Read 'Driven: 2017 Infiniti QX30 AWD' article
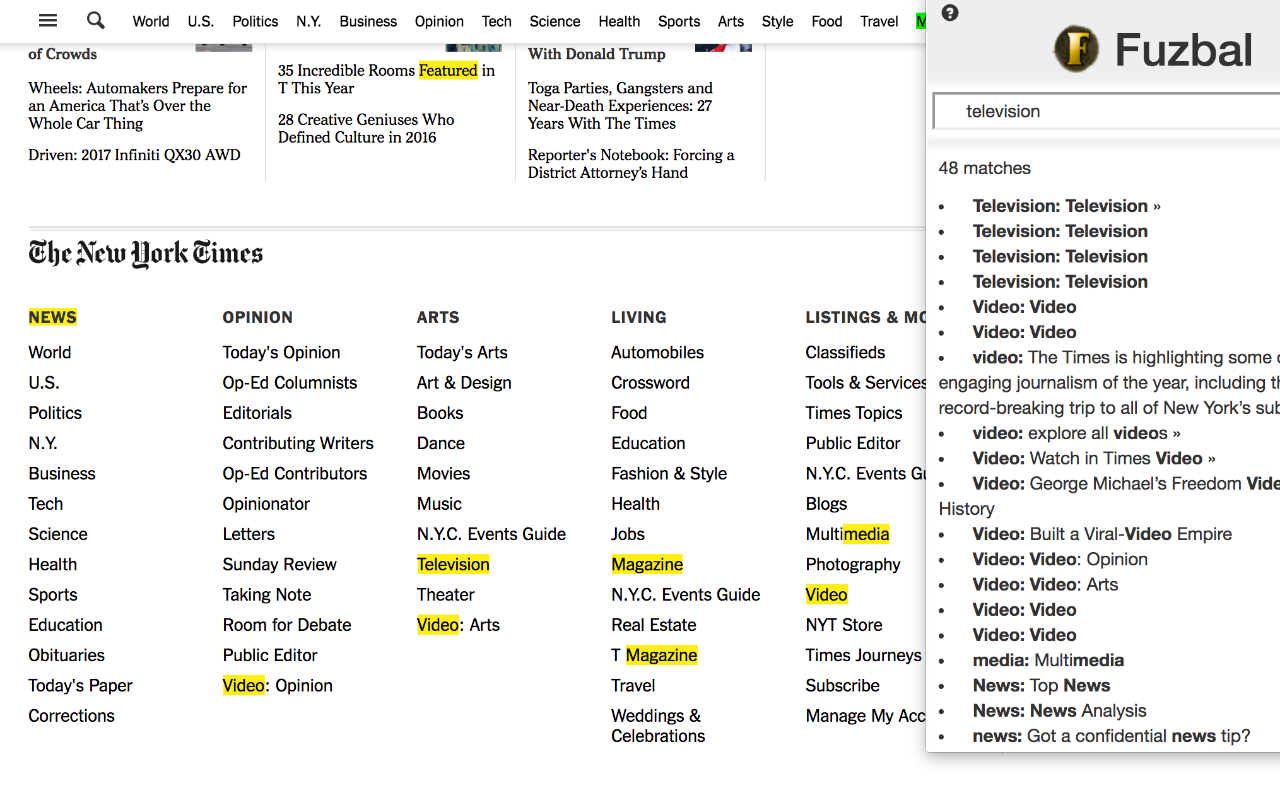1280x800 pixels. point(134,155)
